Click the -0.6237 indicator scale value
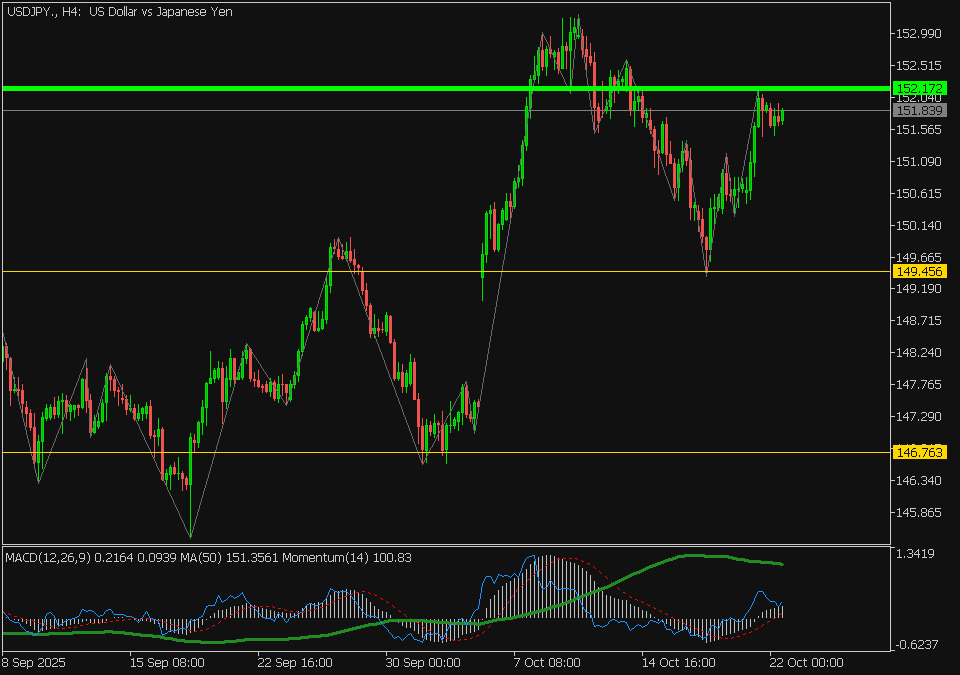Screen dimensions: 960x675 click(916, 644)
